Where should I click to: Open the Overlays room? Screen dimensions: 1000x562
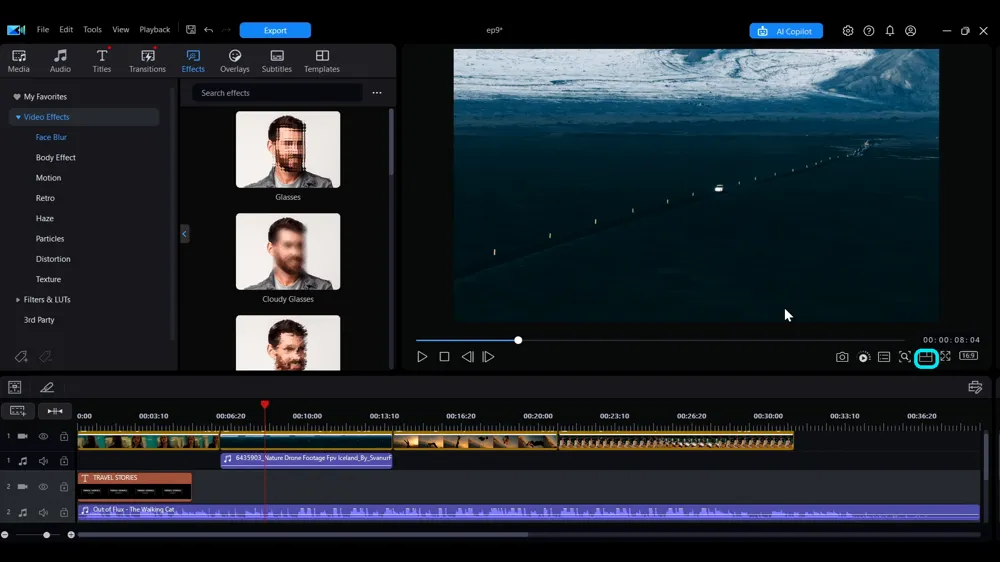[235, 61]
